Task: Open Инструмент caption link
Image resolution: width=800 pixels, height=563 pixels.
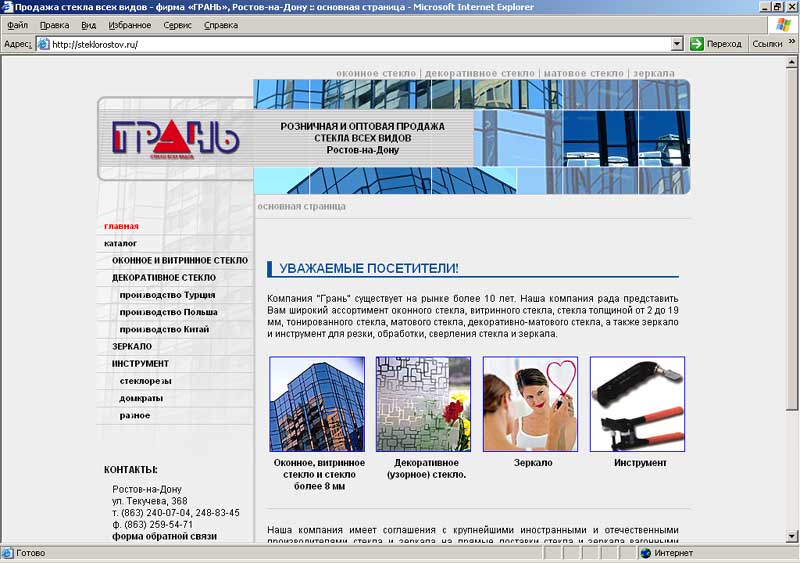Action: coord(640,463)
